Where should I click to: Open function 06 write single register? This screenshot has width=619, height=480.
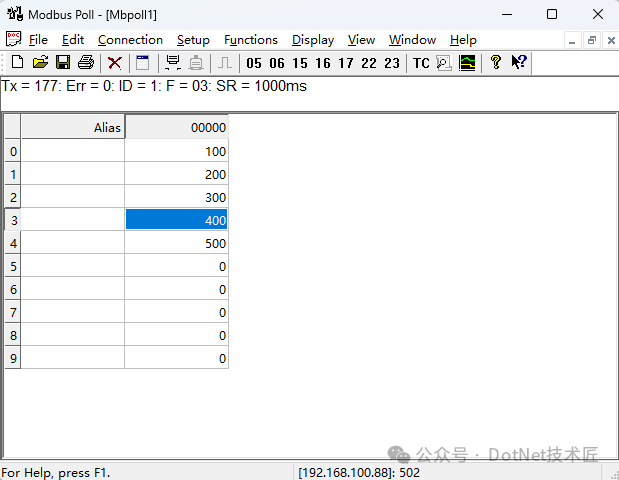click(x=277, y=63)
